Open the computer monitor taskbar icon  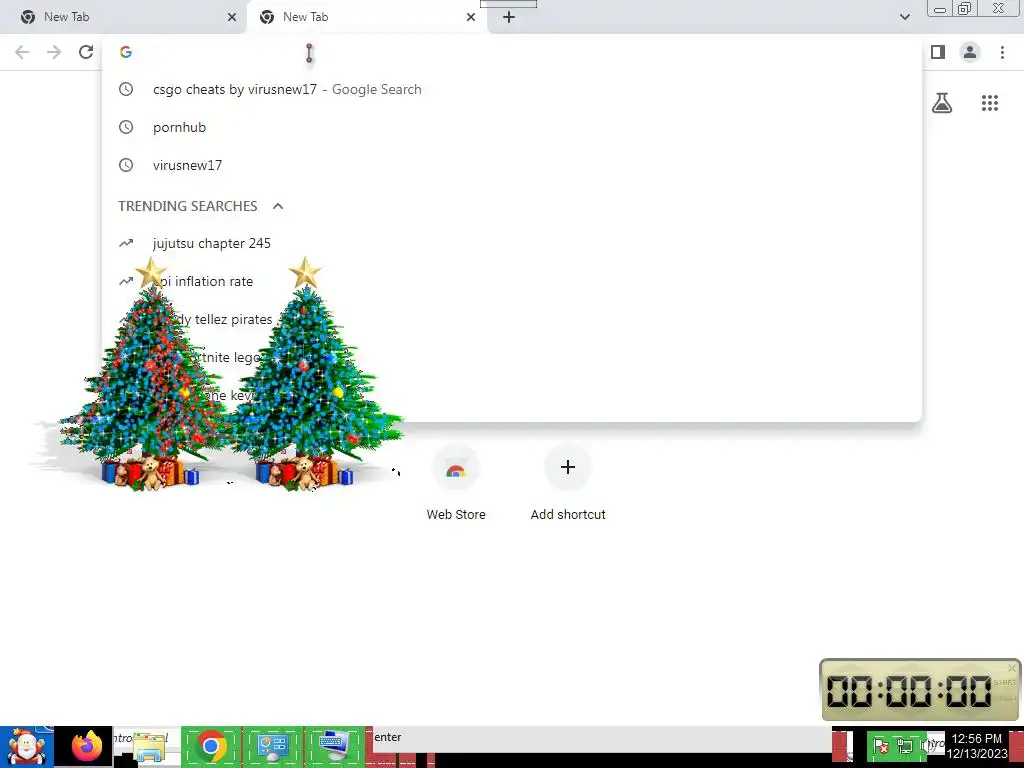coord(334,746)
